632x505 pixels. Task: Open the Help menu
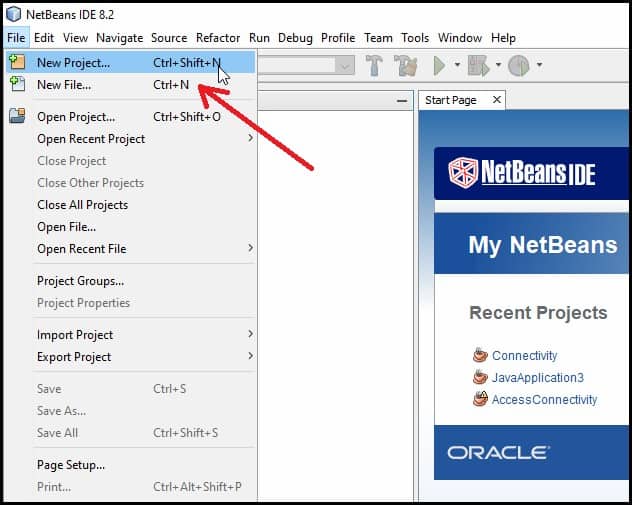[x=503, y=38]
